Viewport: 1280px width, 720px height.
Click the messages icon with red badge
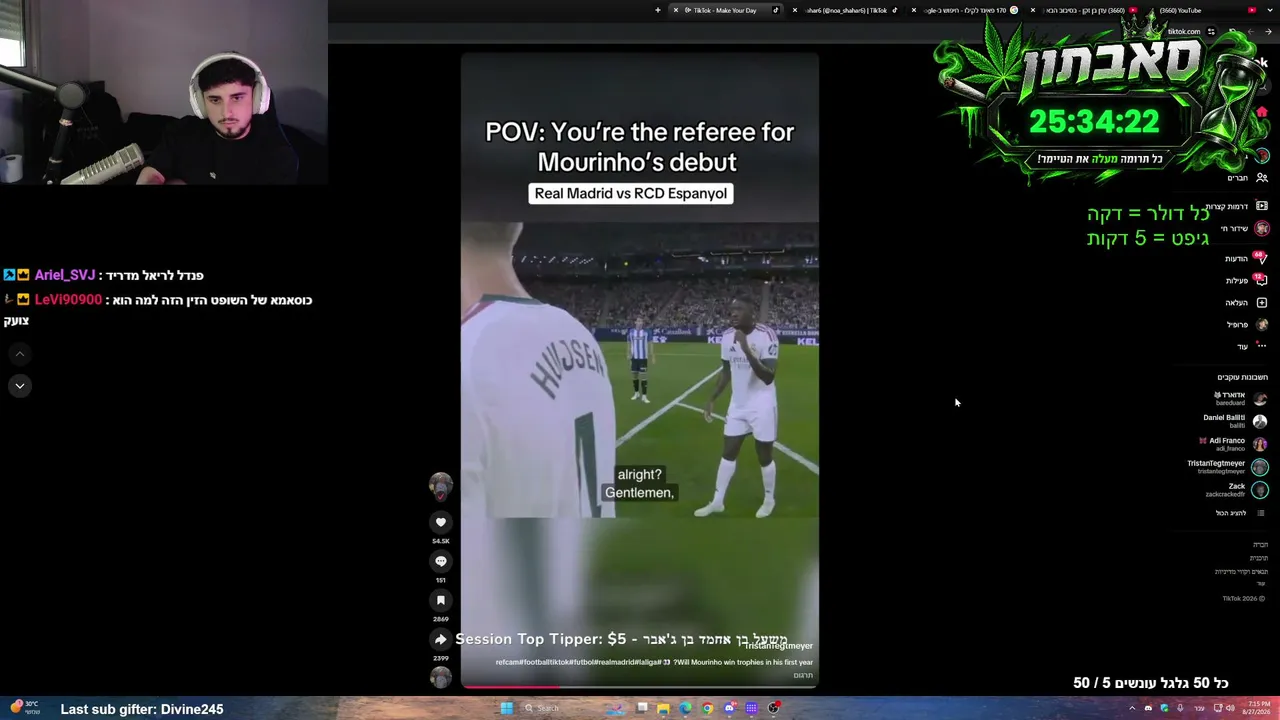(x=1261, y=258)
